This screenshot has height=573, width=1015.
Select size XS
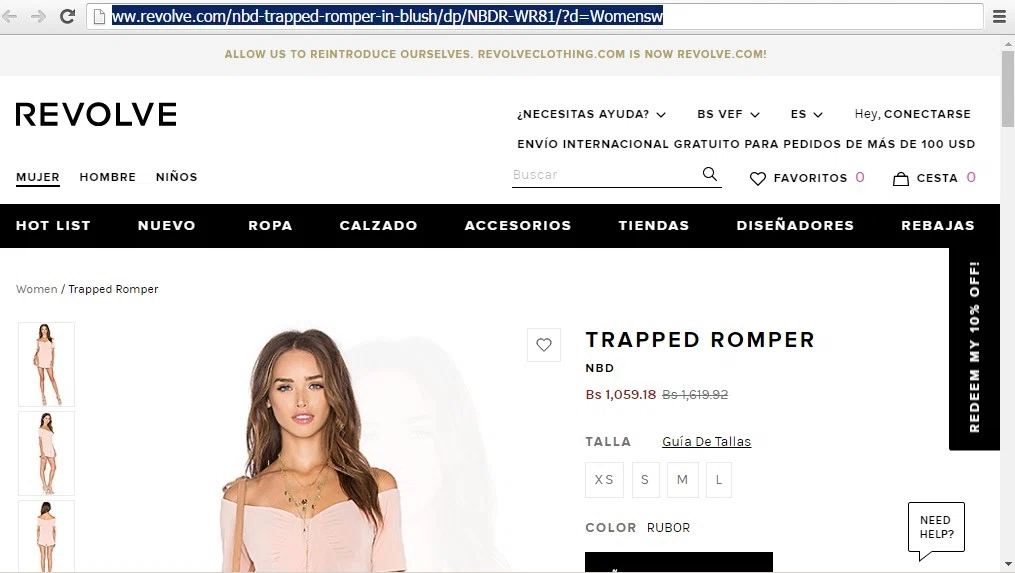604,480
